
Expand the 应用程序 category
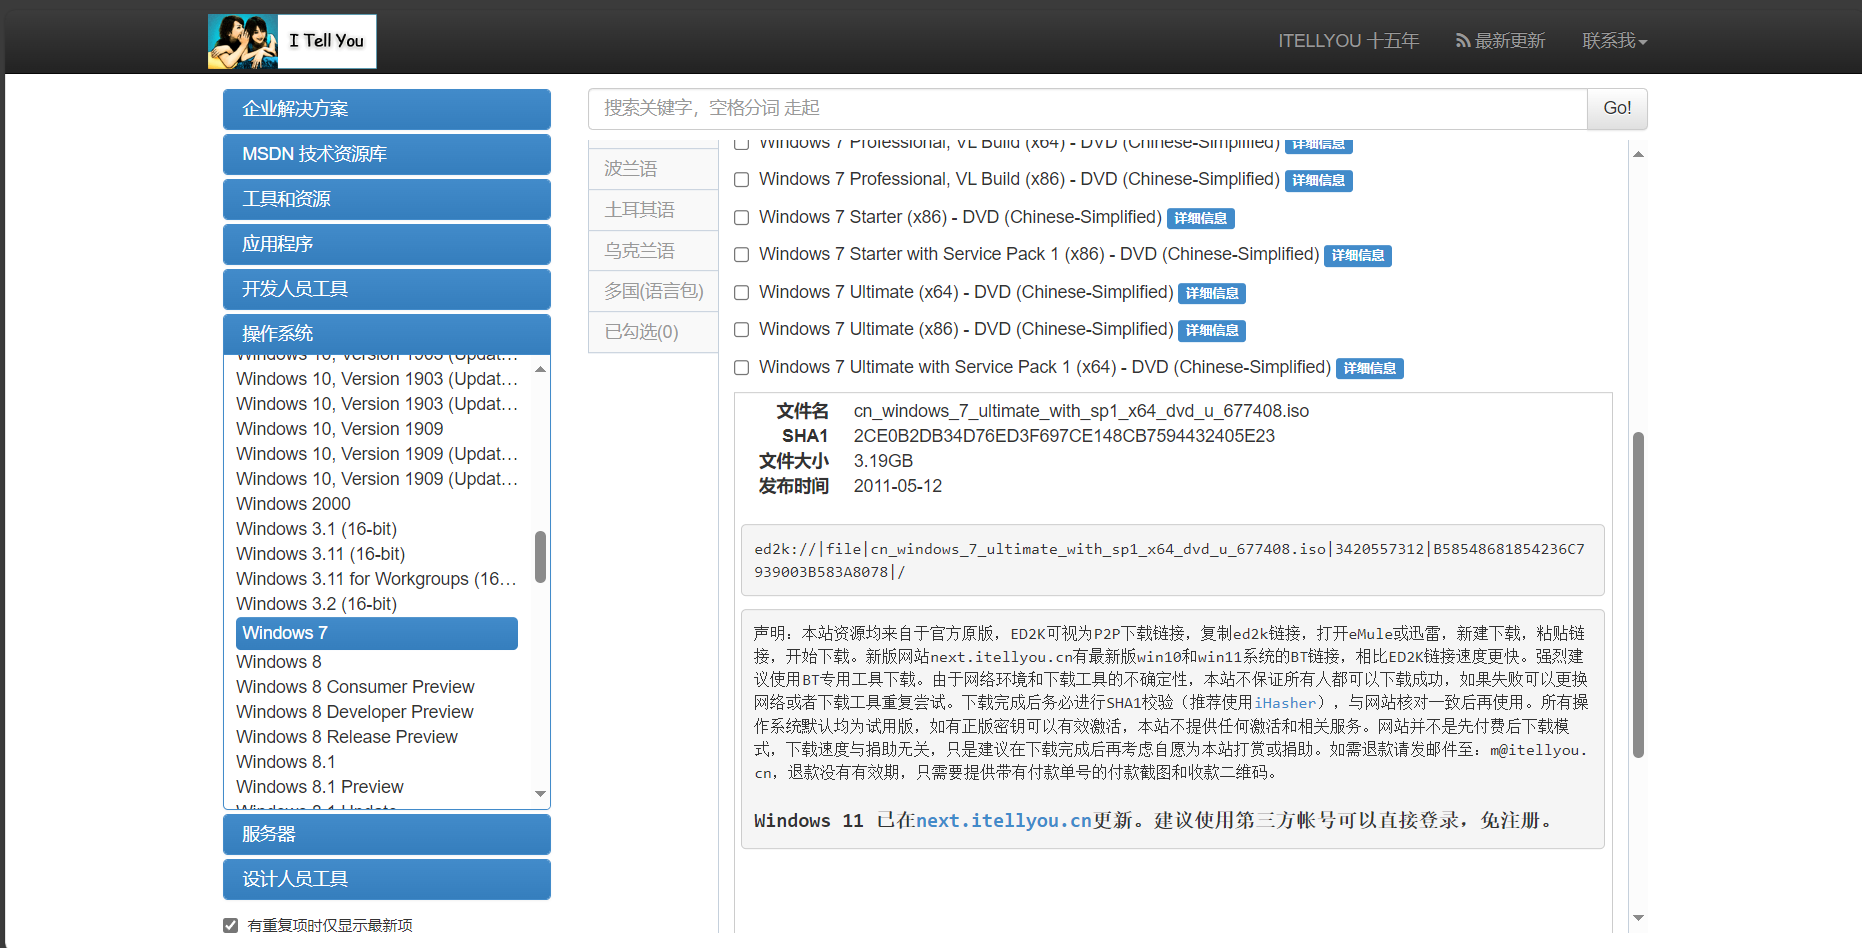click(x=386, y=244)
